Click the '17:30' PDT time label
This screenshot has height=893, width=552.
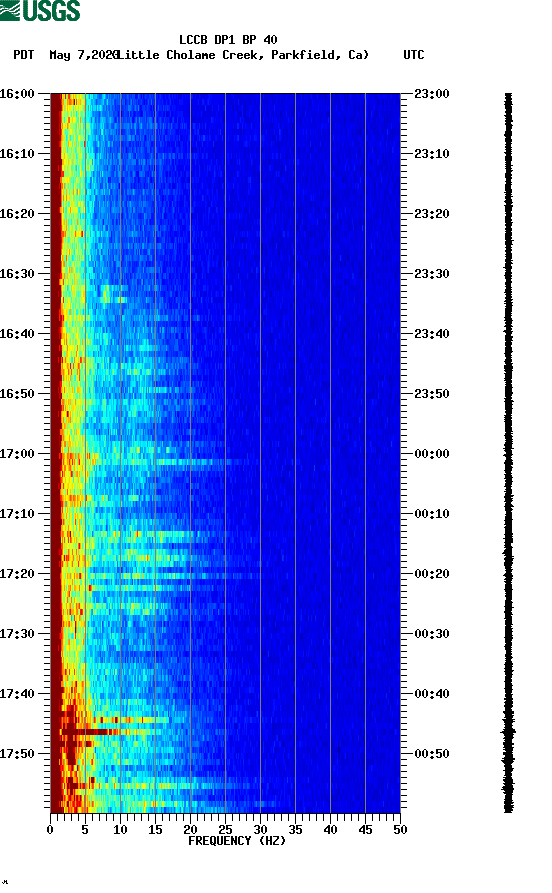(x=17, y=634)
